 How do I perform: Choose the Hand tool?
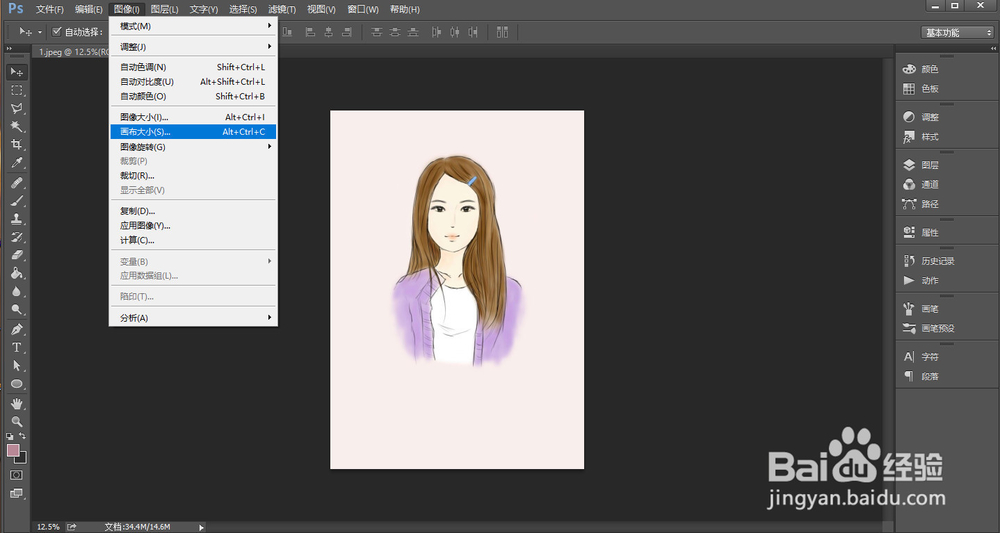[17, 403]
